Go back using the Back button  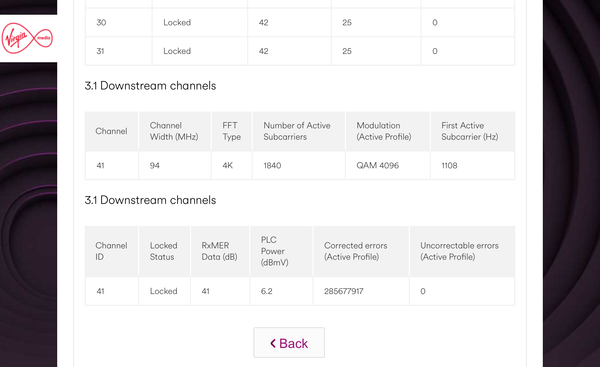coord(289,343)
